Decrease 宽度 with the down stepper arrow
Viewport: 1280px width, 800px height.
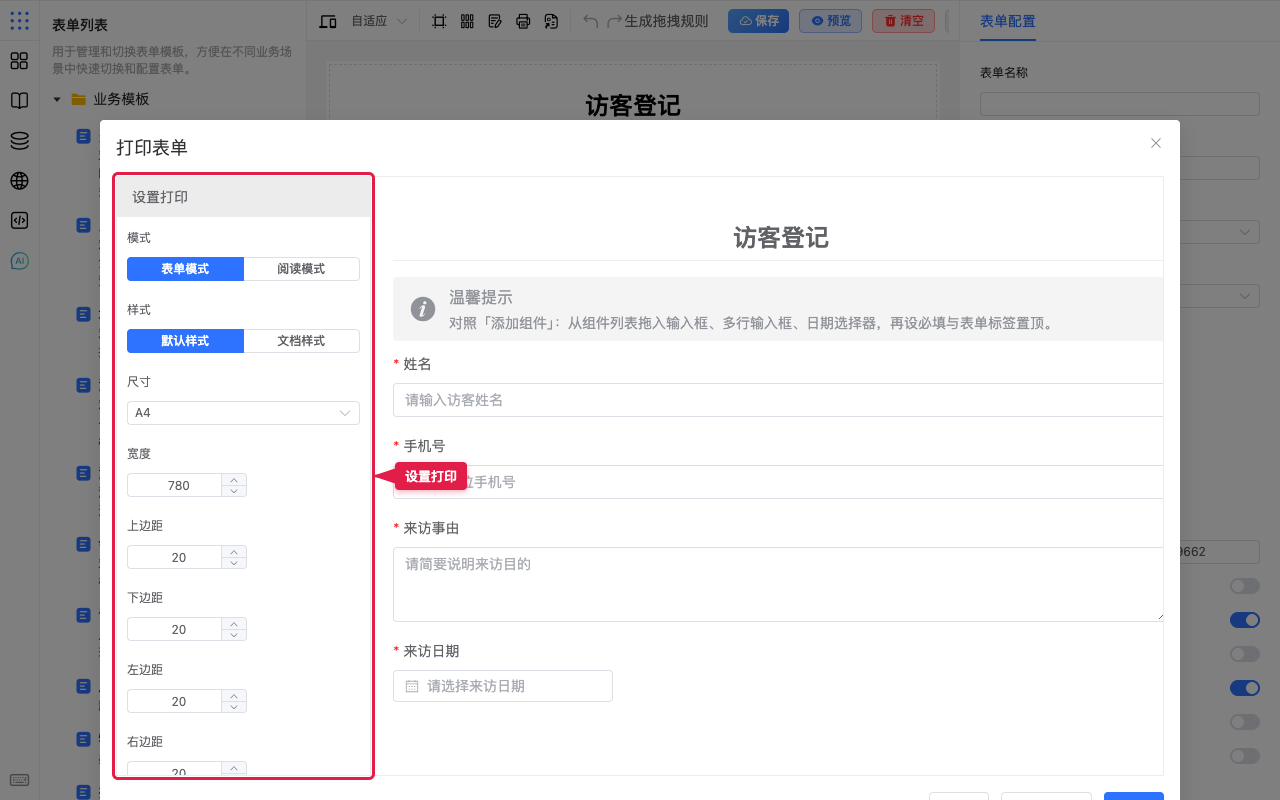click(234, 491)
